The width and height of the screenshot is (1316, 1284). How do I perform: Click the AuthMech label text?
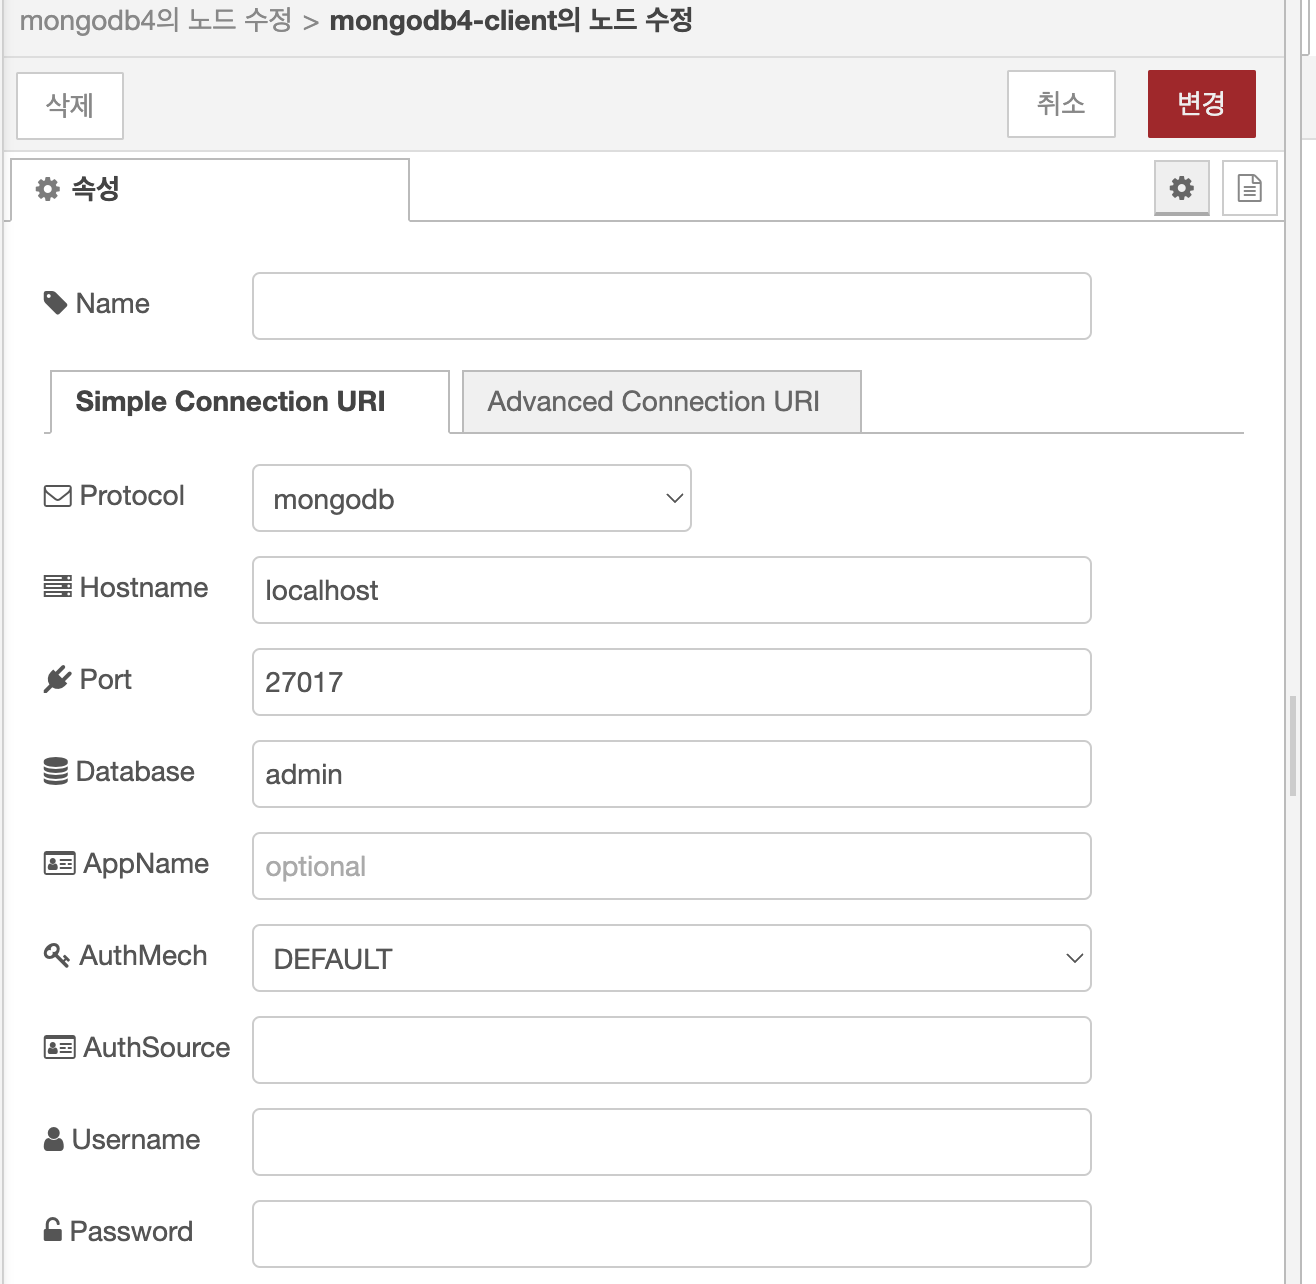tap(143, 955)
